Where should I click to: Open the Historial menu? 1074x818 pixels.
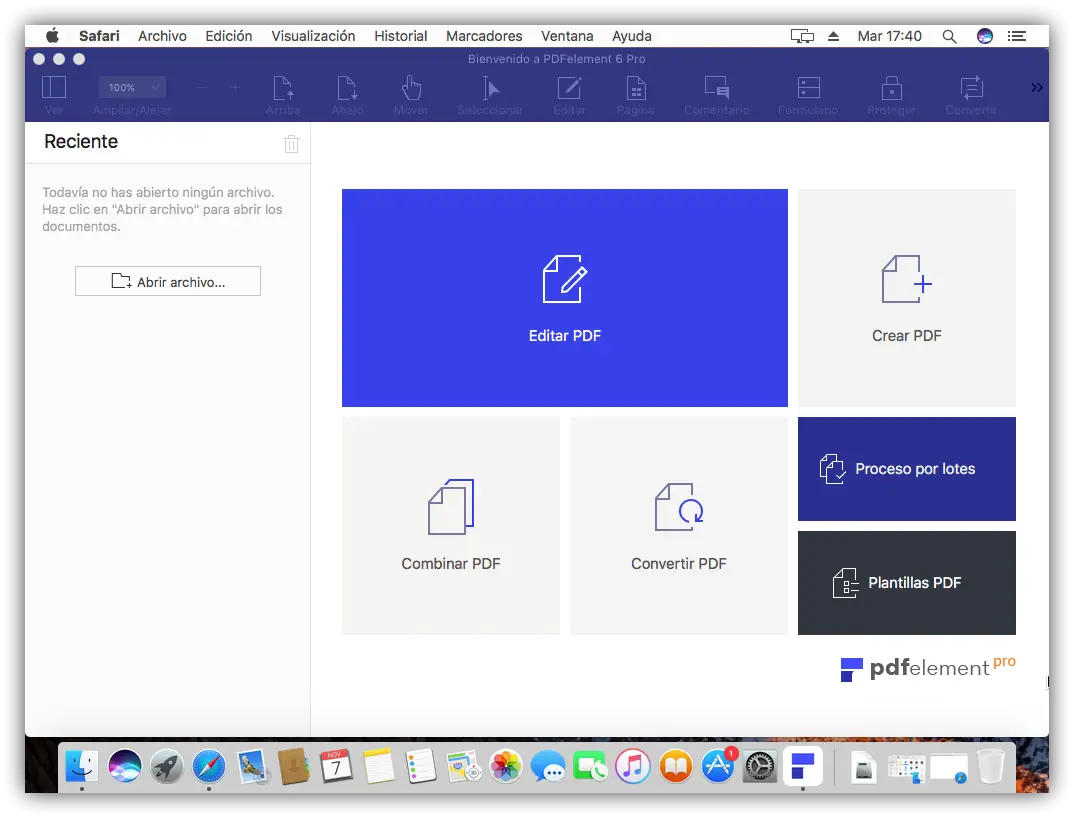click(x=401, y=36)
